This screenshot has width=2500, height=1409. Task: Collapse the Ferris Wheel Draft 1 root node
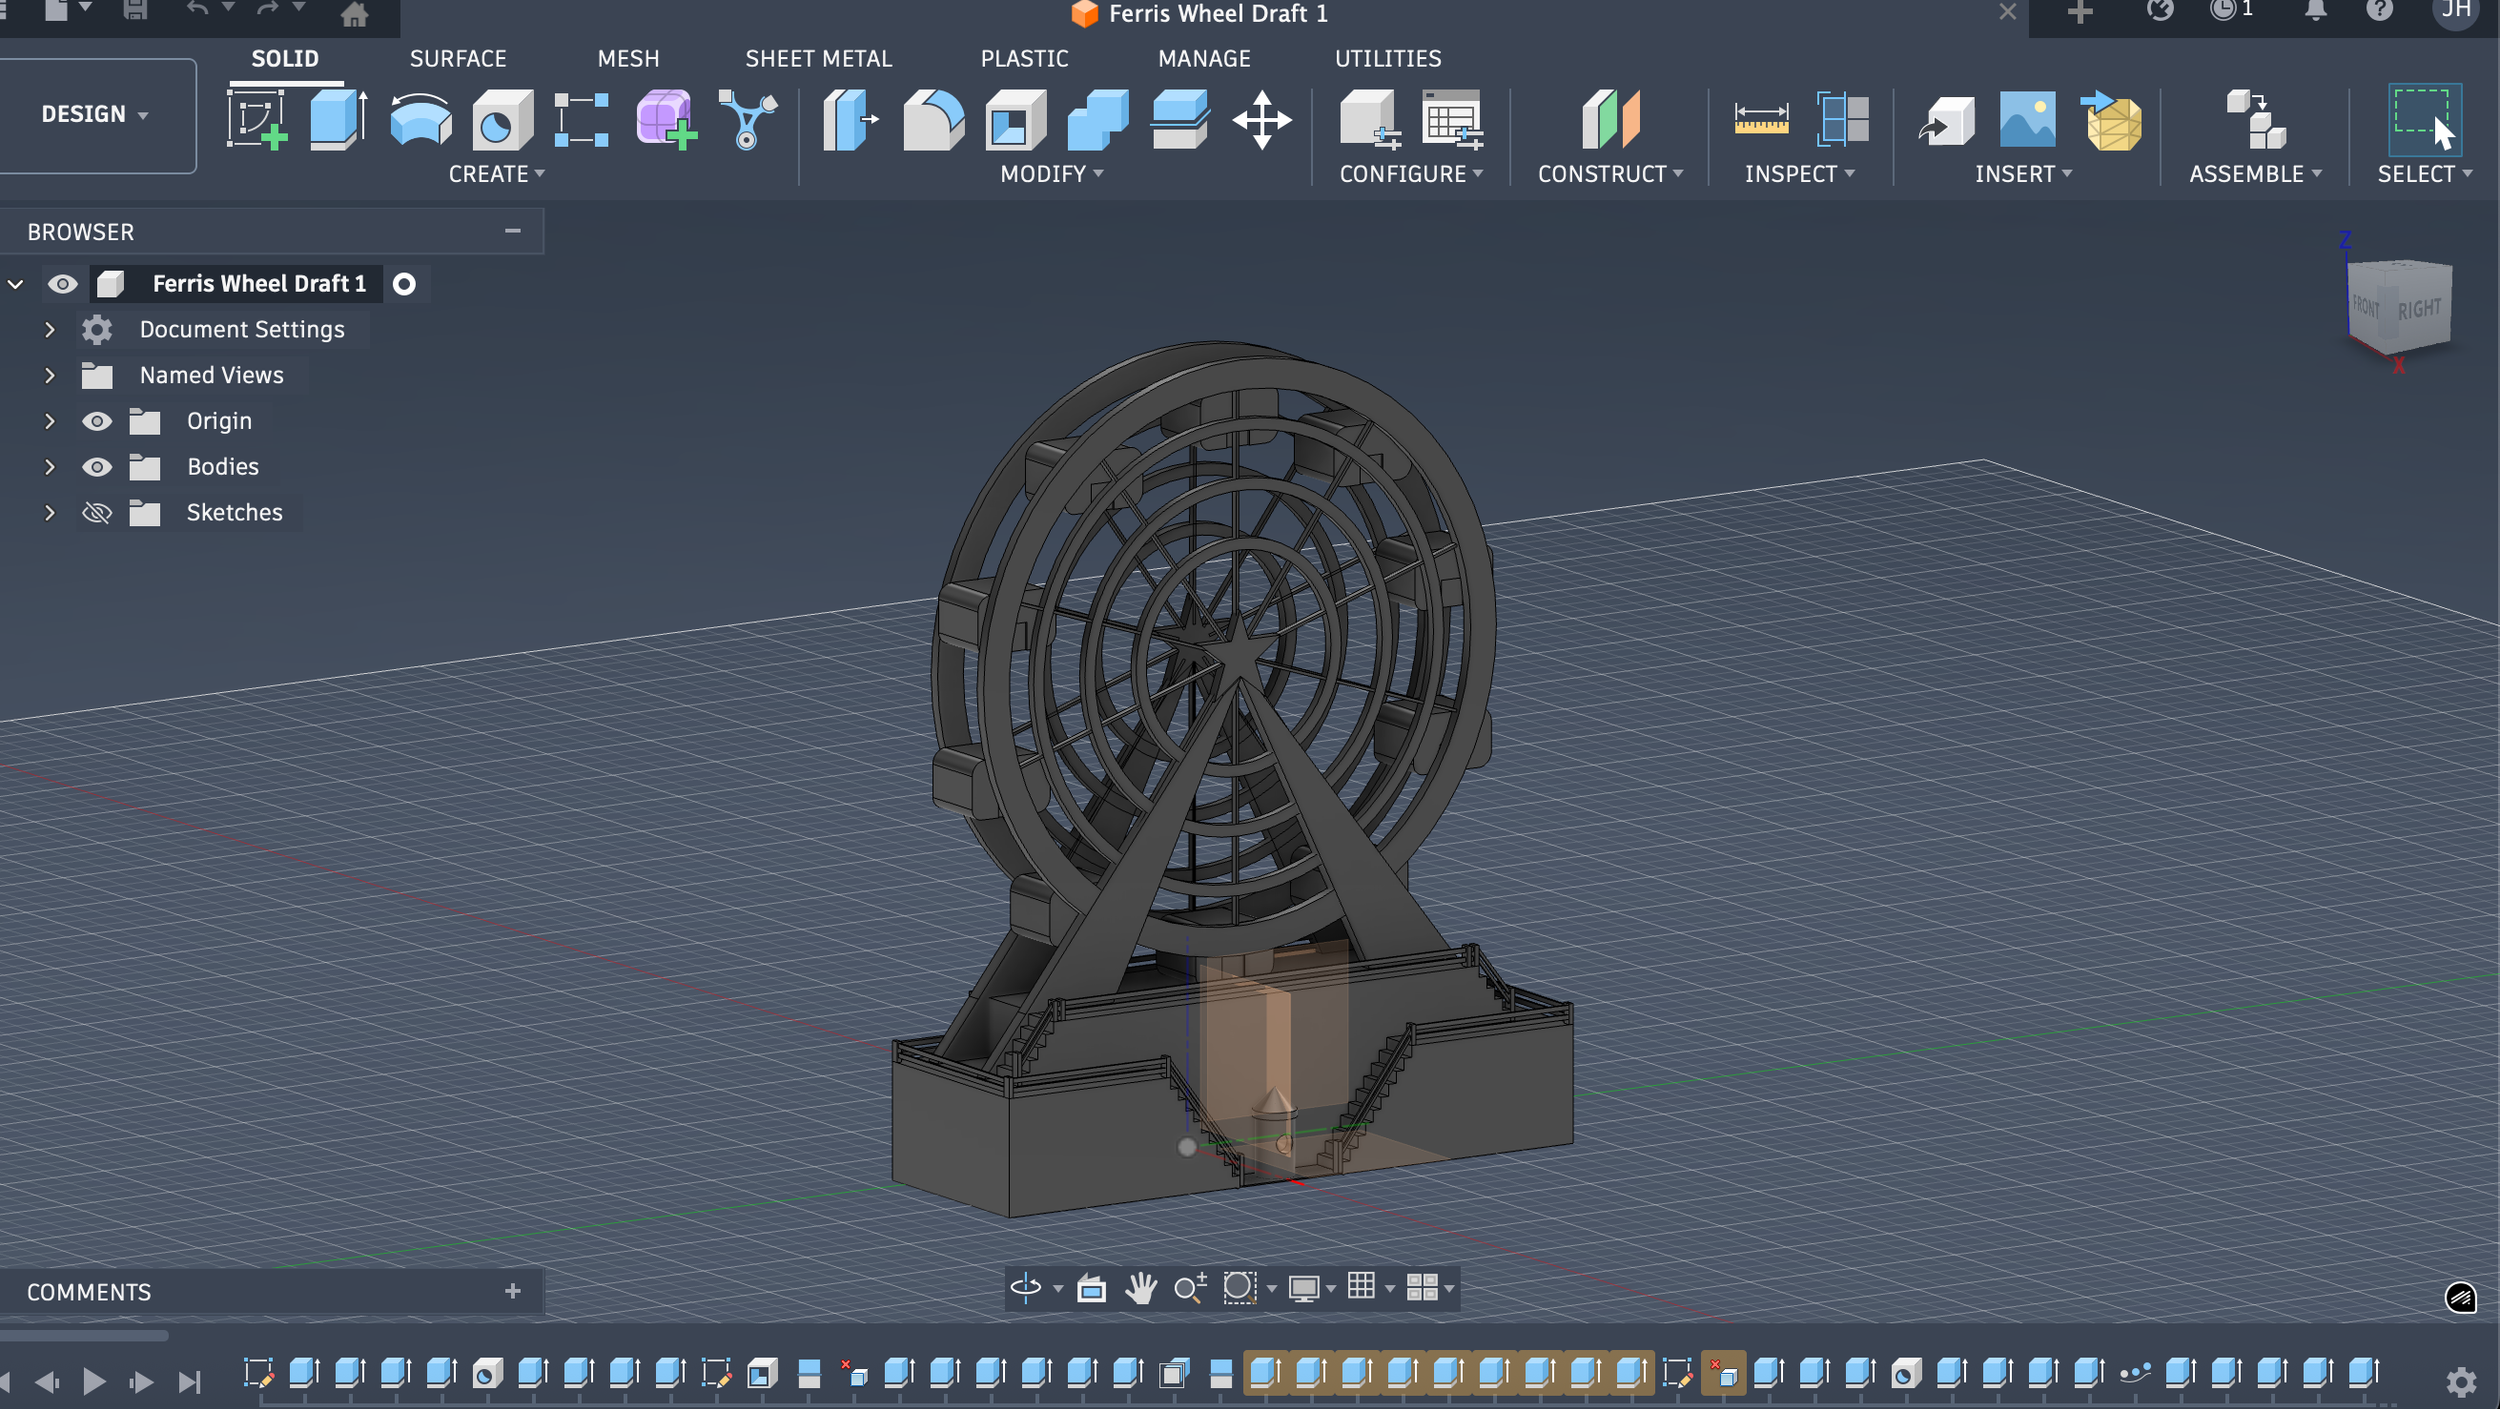(16, 284)
